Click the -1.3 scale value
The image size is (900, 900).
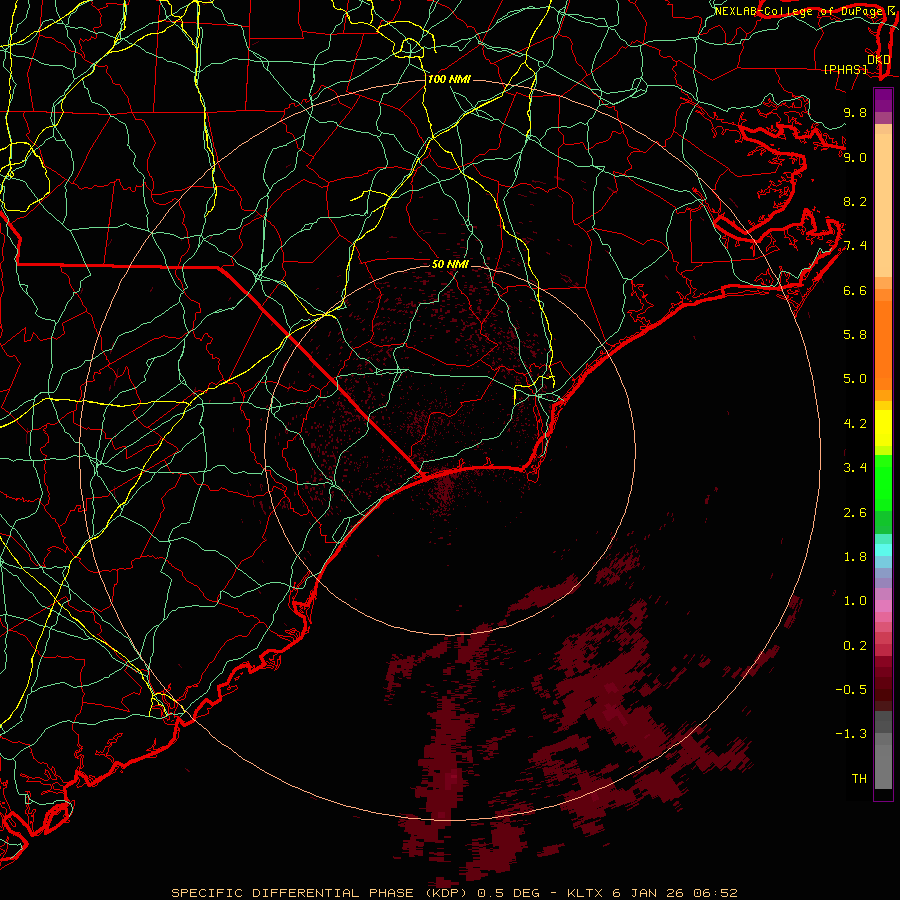[851, 734]
